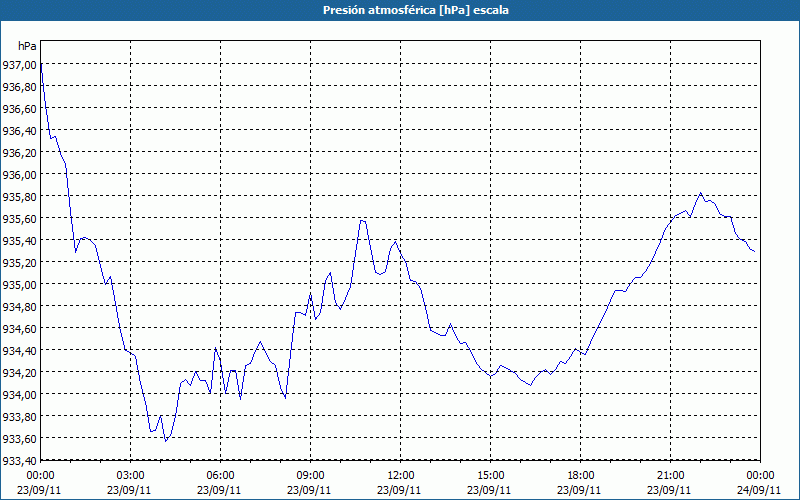This screenshot has height=500, width=800.
Task: Click the 23/09/11 date under 12:00
Action: [399, 490]
